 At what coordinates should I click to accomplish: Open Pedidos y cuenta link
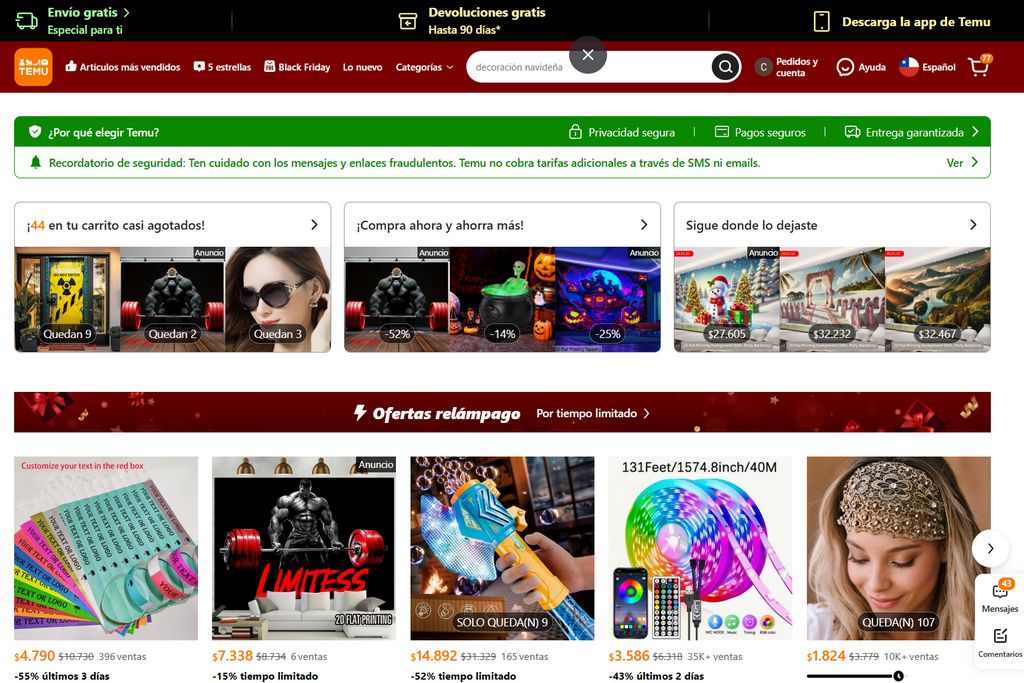pyautogui.click(x=786, y=67)
